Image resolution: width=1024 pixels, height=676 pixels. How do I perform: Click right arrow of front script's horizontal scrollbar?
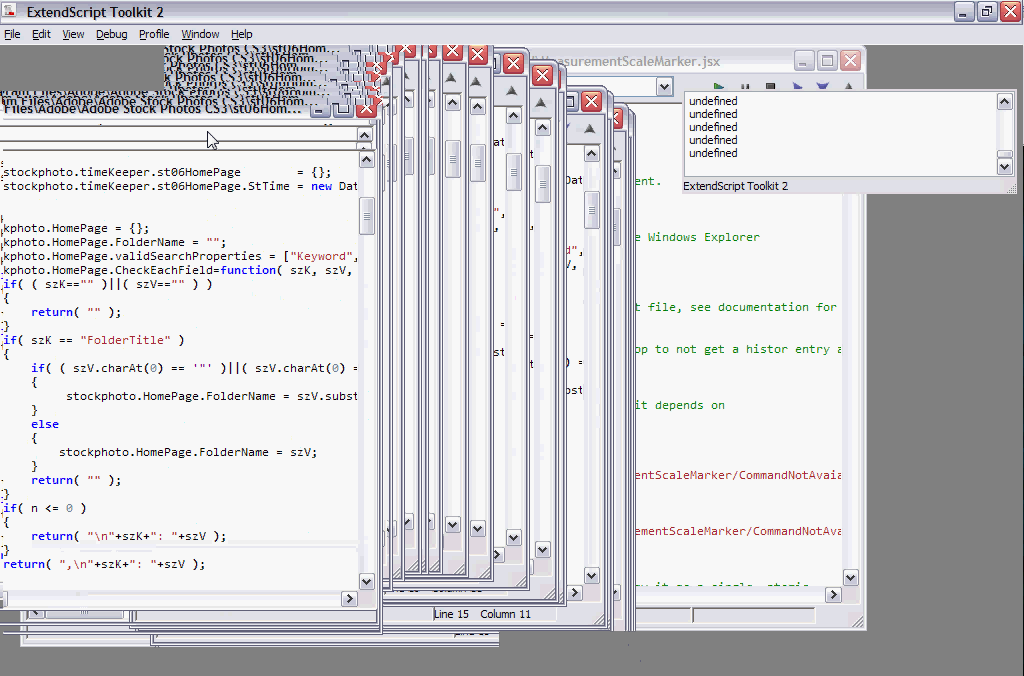pyautogui.click(x=349, y=599)
